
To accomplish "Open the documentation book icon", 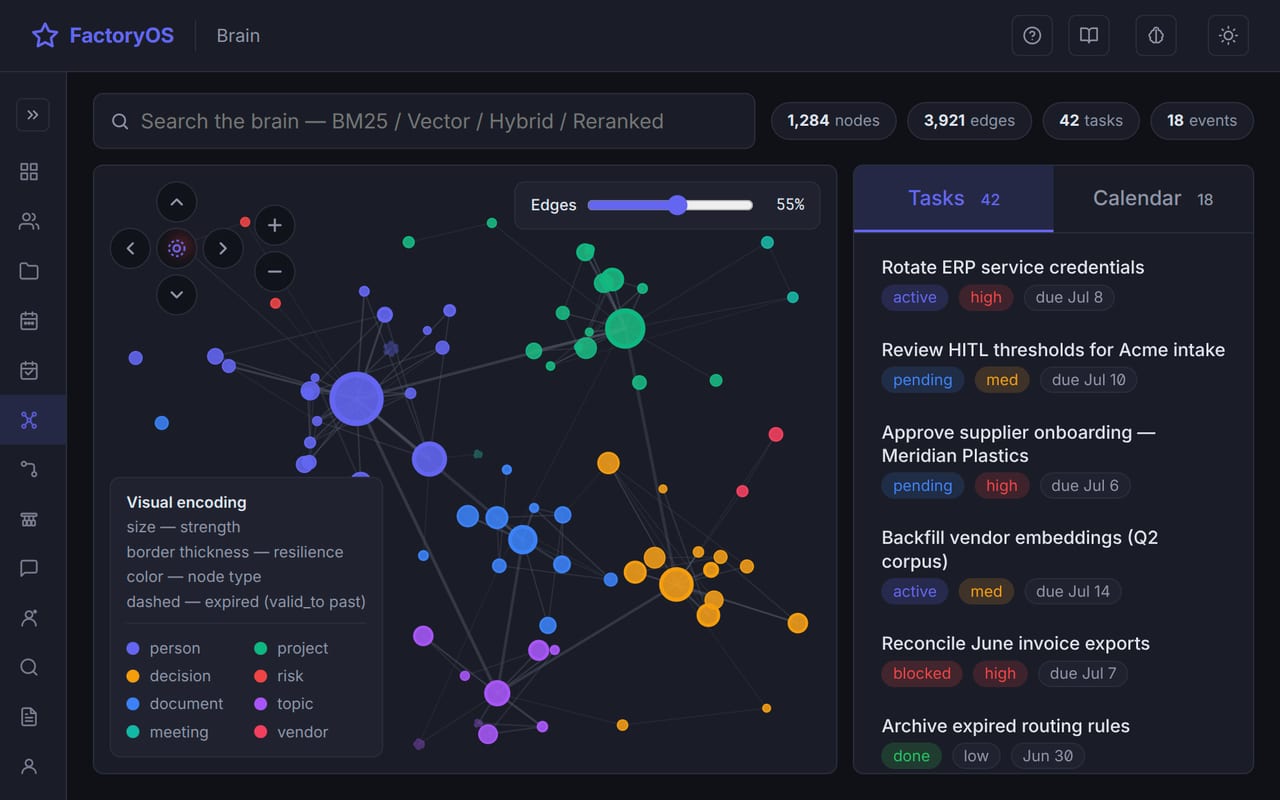I will [x=1089, y=36].
